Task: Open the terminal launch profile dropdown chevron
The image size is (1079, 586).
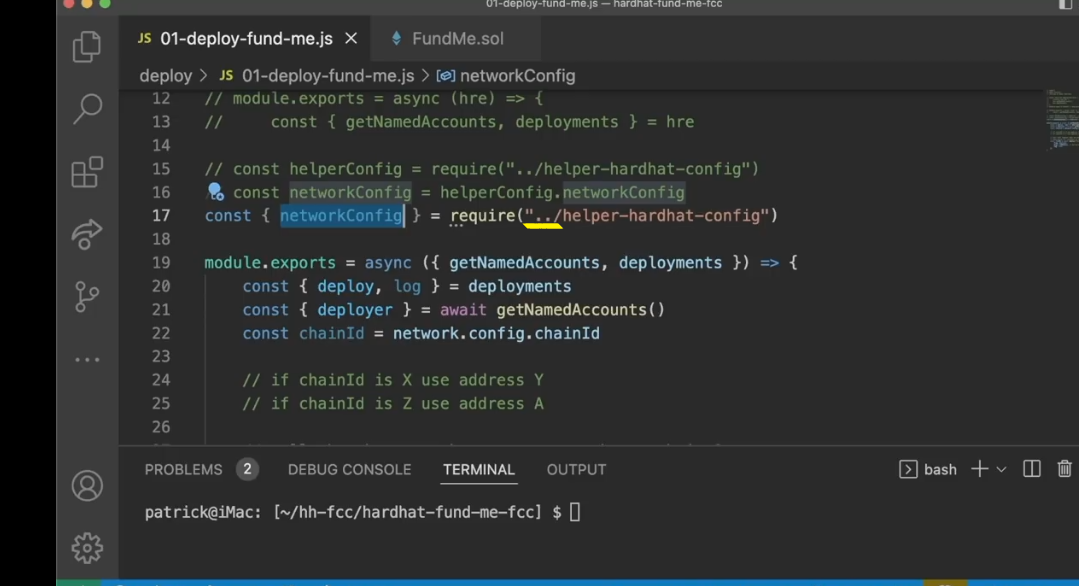Action: 1001,469
